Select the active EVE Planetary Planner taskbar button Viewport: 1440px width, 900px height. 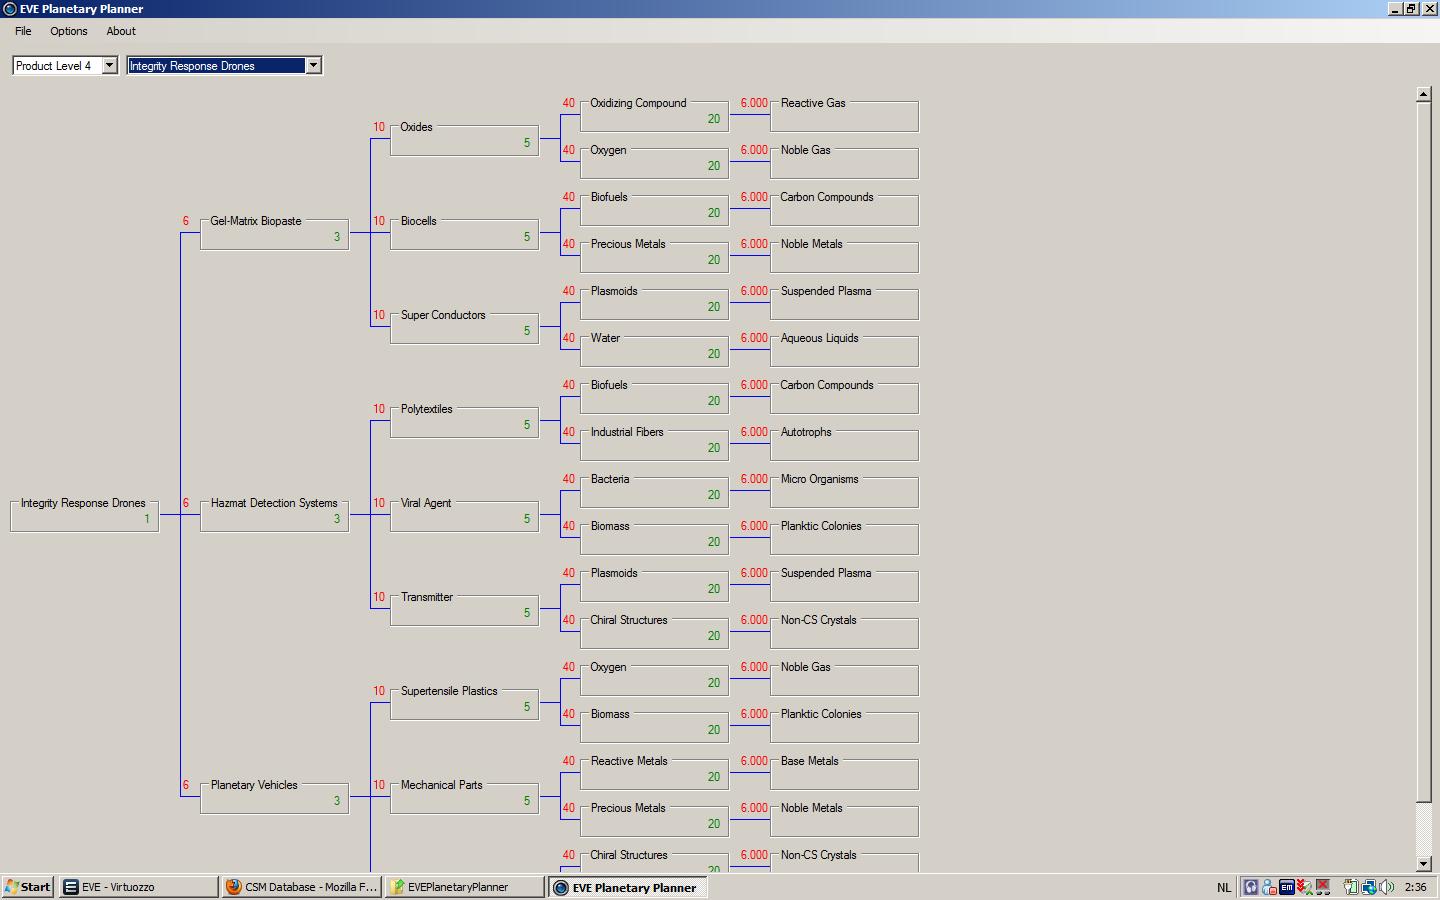point(628,887)
